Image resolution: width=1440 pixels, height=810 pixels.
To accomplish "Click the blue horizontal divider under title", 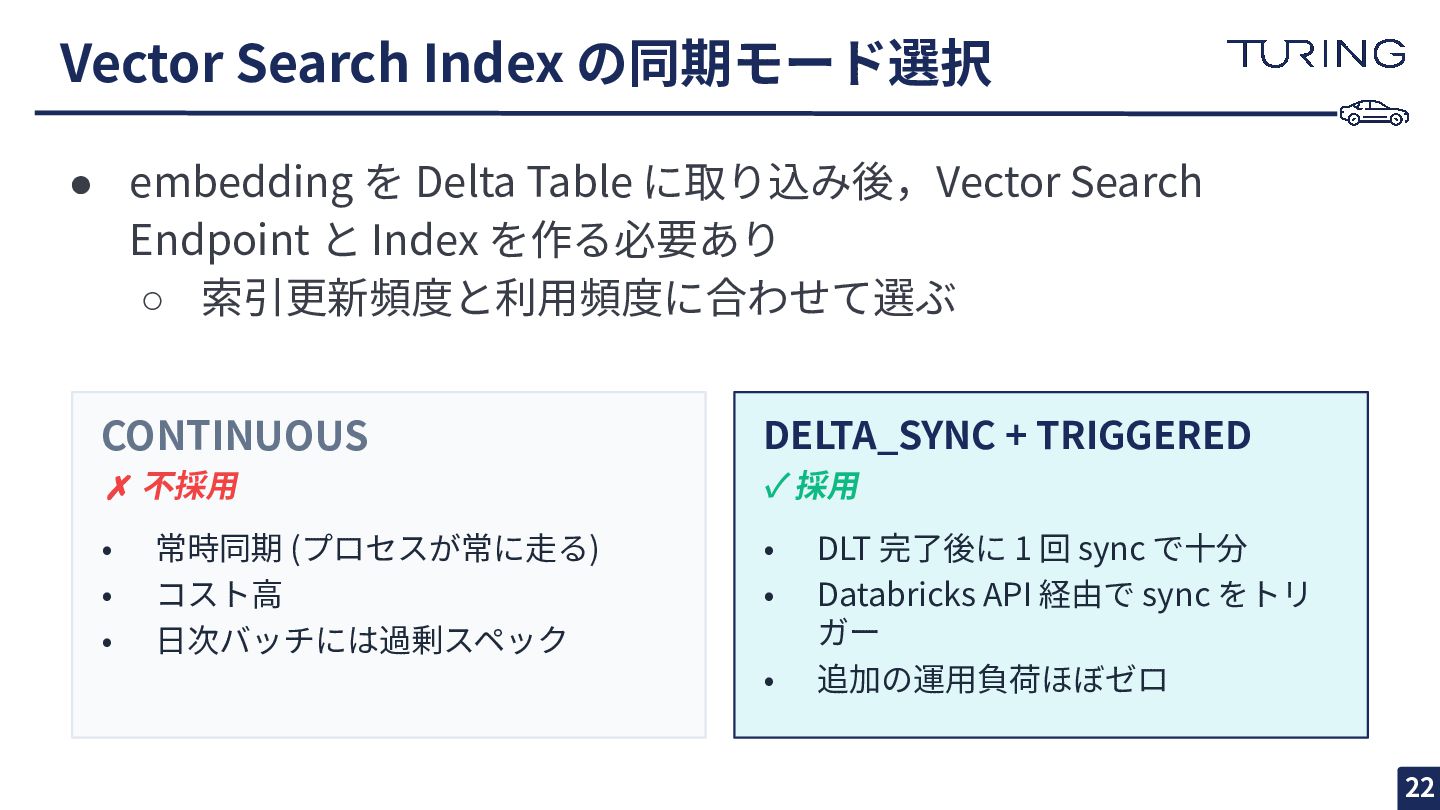I will pyautogui.click(x=686, y=113).
